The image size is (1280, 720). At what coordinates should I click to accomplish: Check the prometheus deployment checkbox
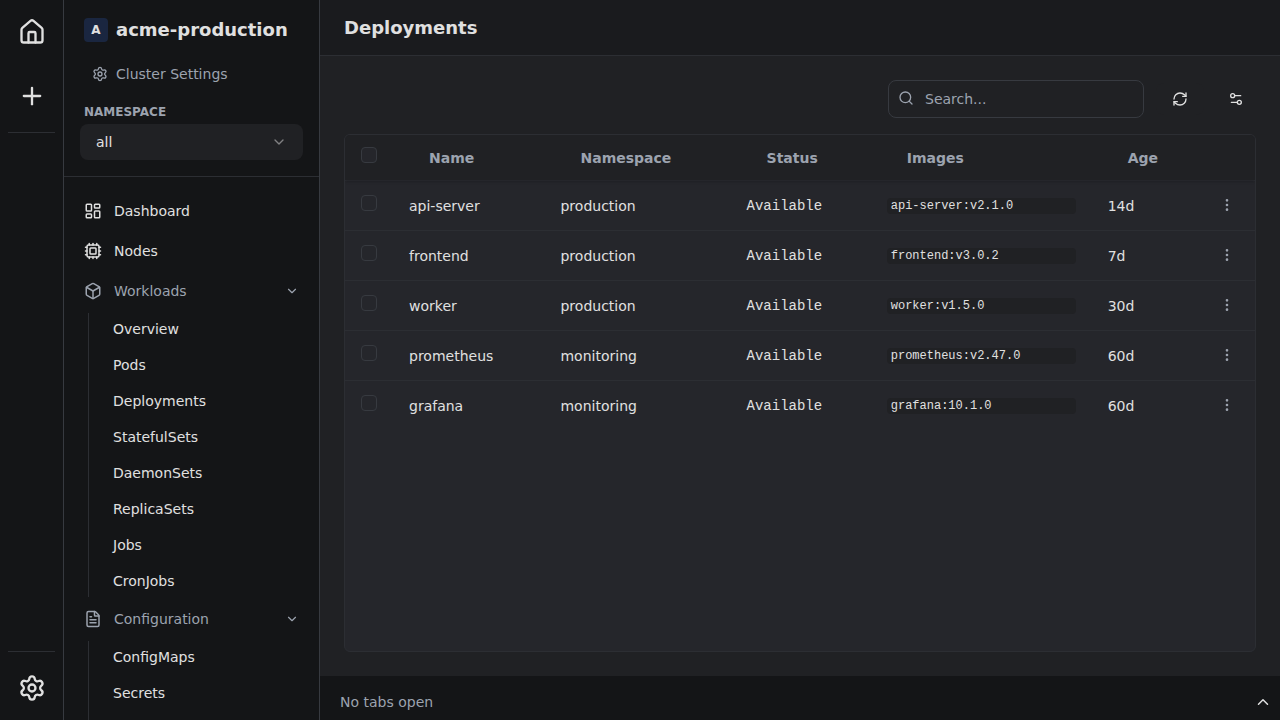(x=368, y=353)
